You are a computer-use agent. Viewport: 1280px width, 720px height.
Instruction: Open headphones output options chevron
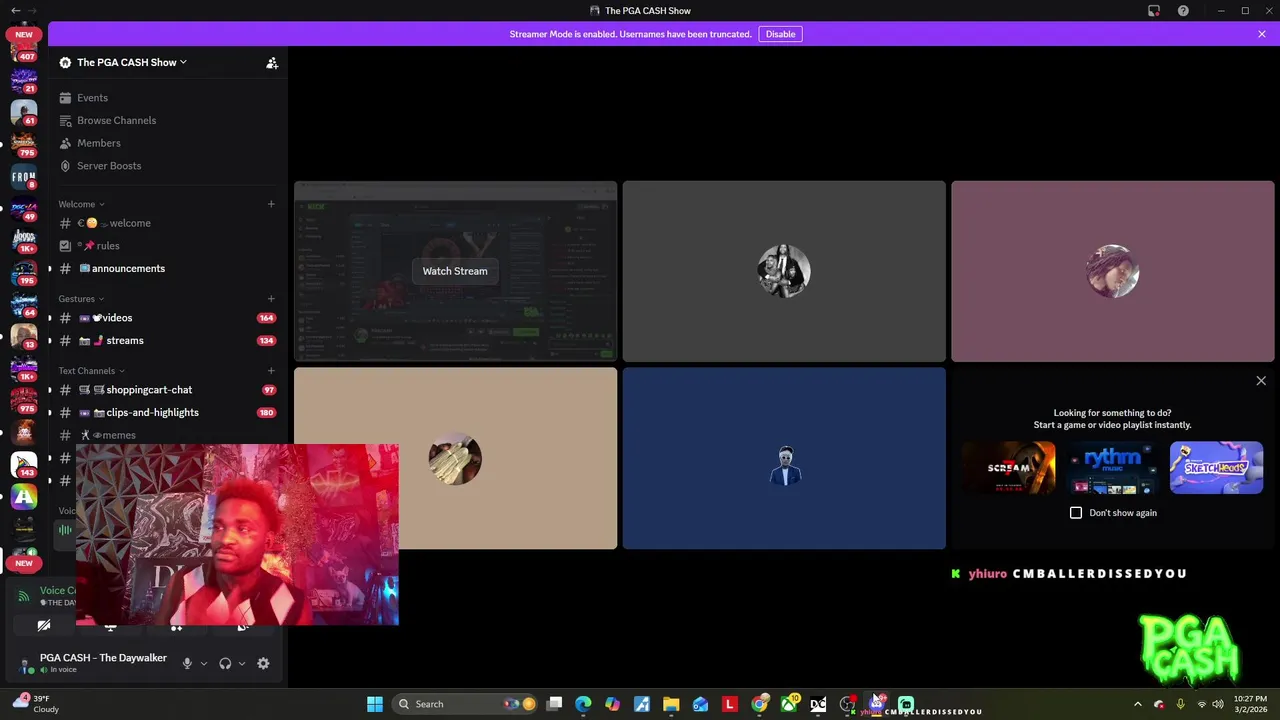coord(242,663)
